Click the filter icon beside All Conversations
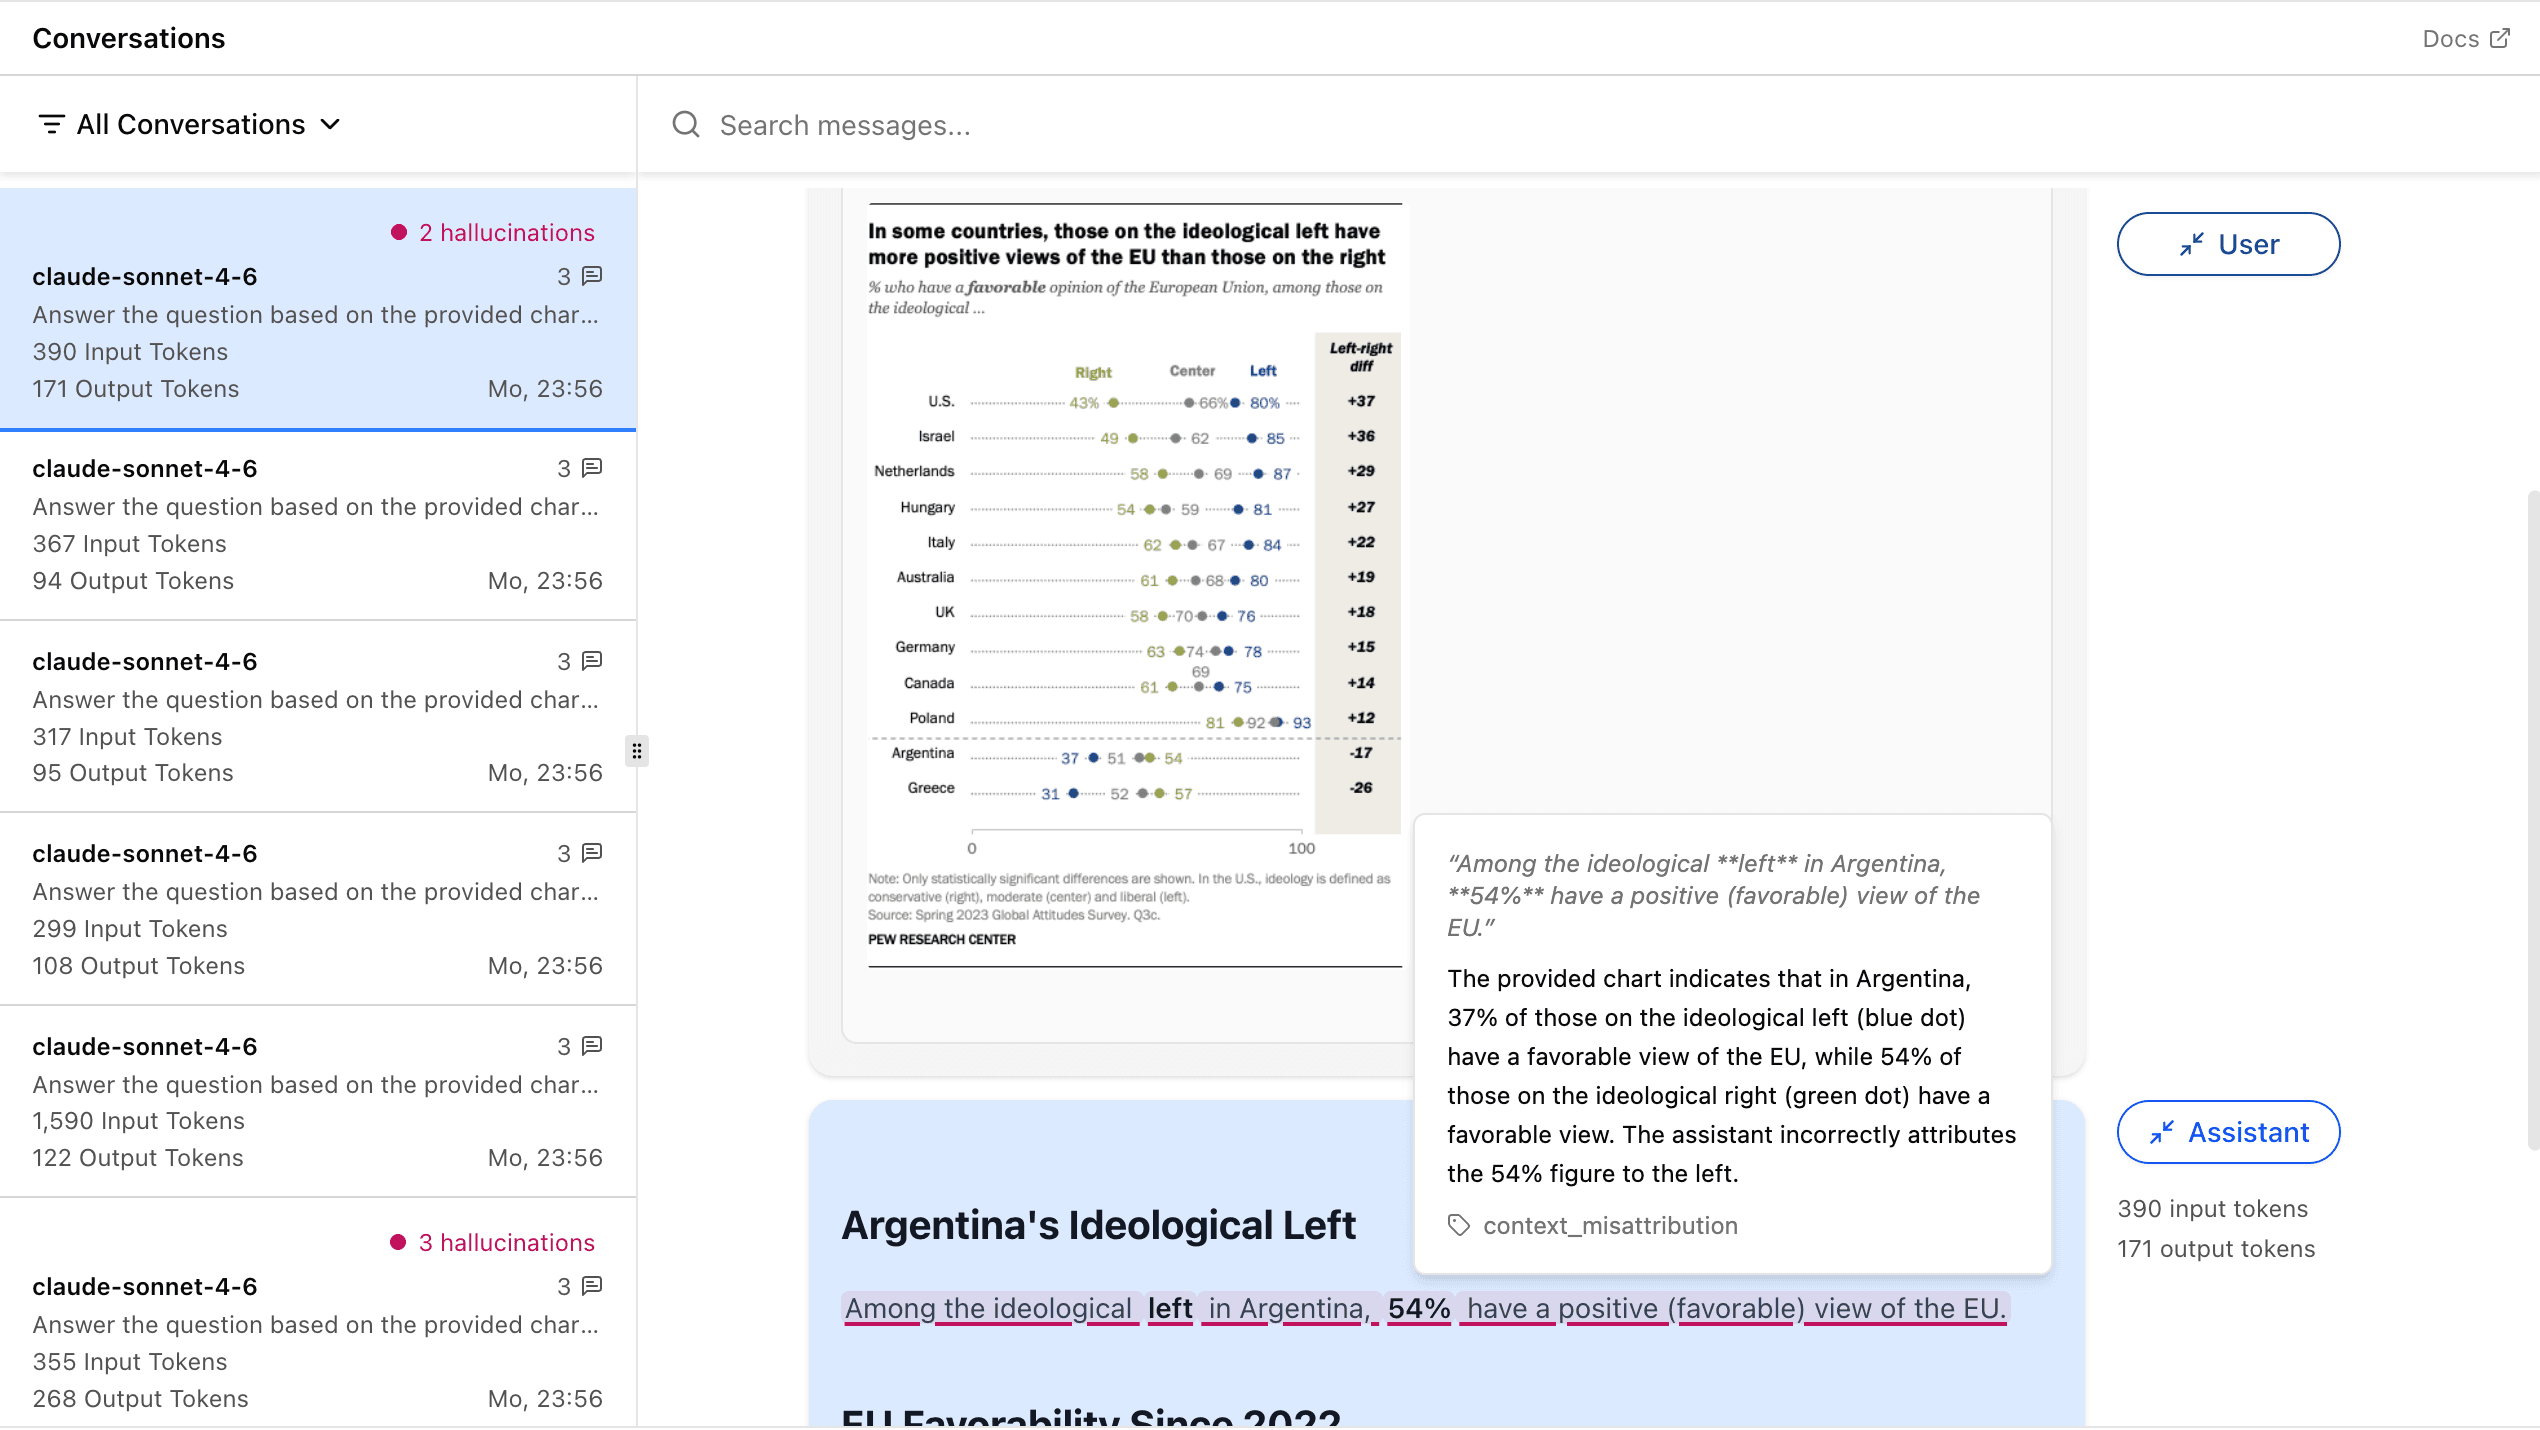The image size is (2540, 1430). [51, 124]
